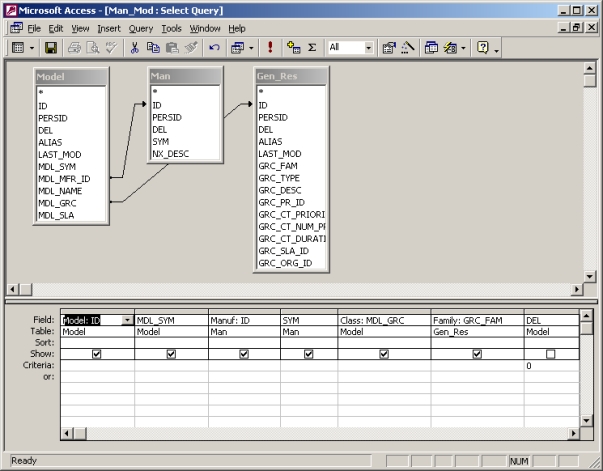The height and width of the screenshot is (471, 603).
Task: Uncheck Show for SYM column
Action: click(309, 354)
